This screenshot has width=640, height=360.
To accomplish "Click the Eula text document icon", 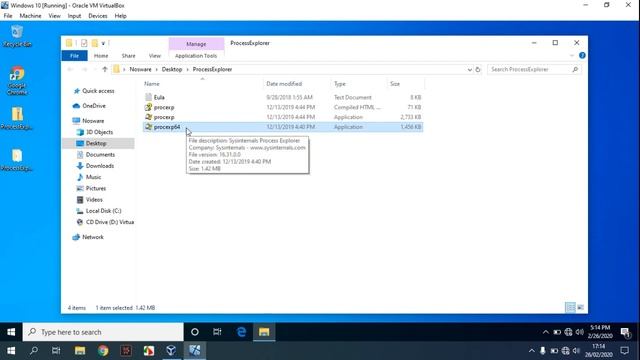I will pos(149,97).
